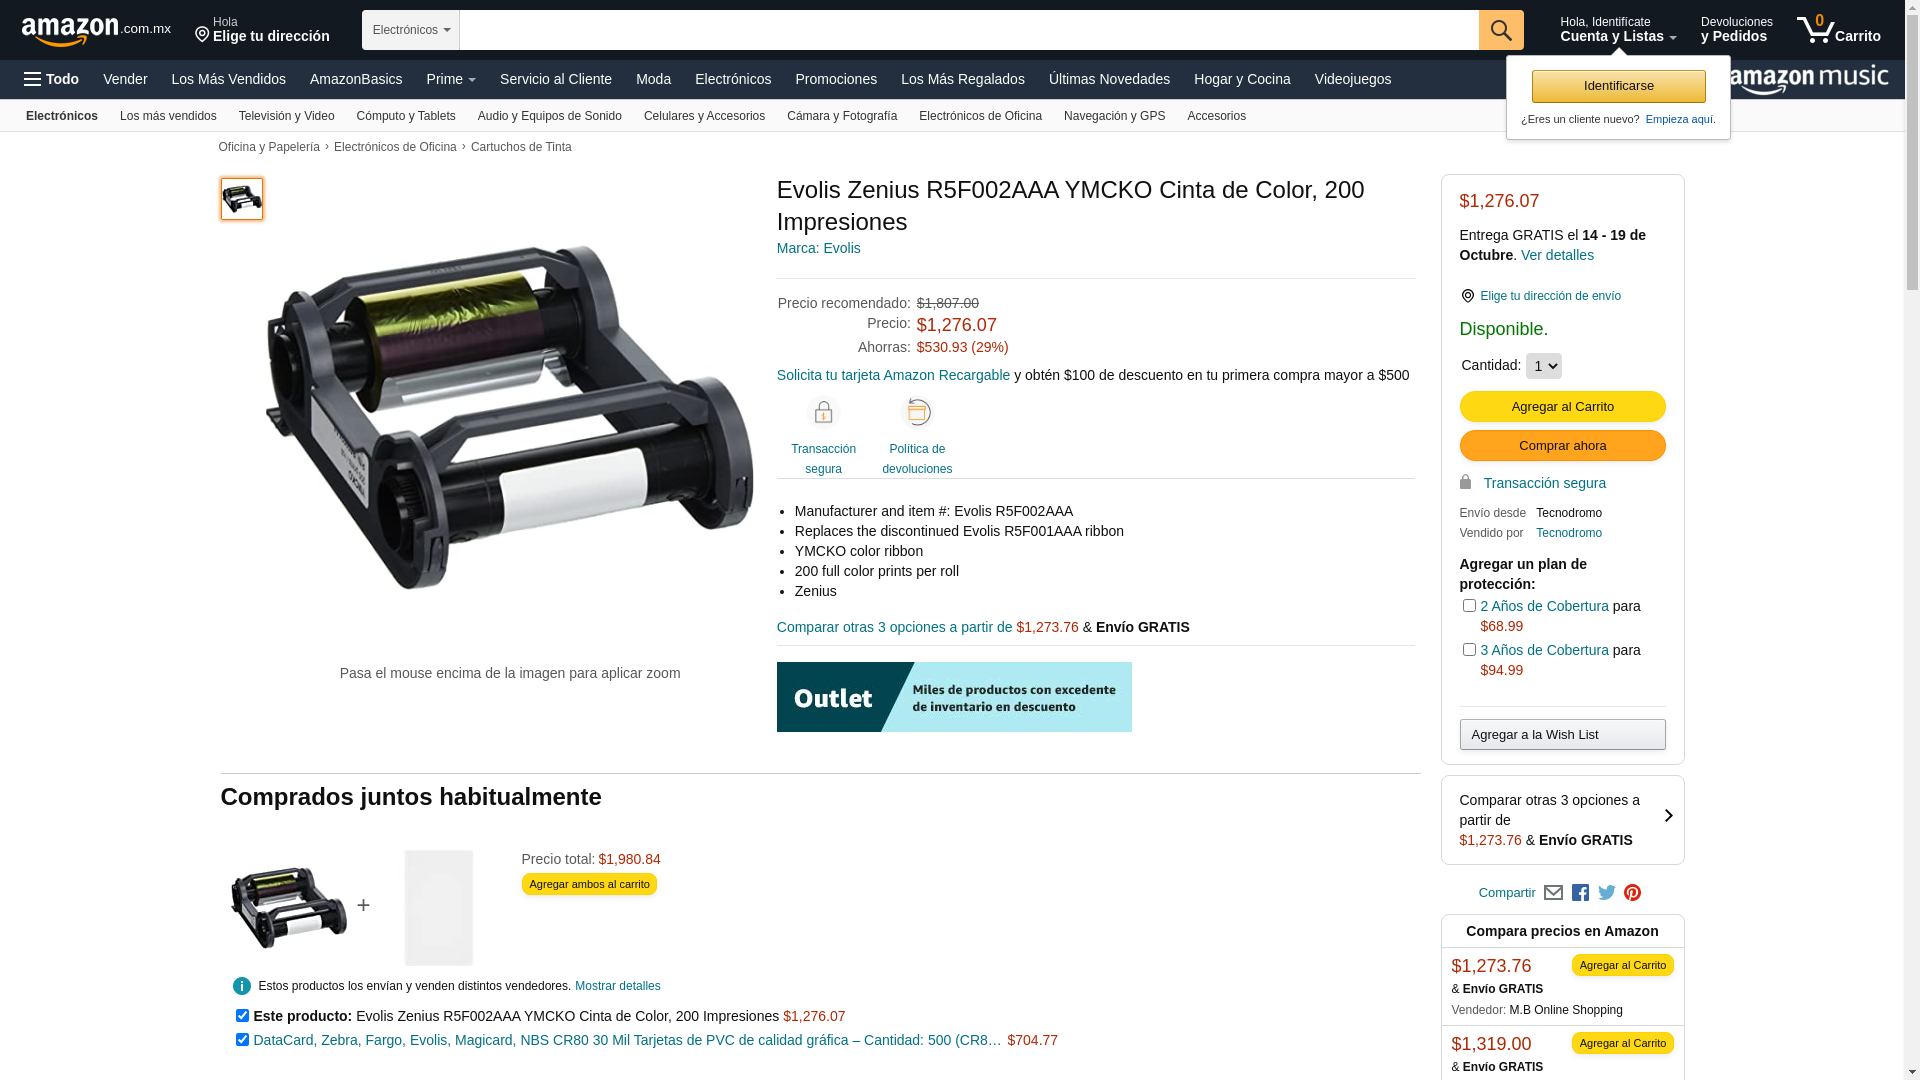This screenshot has height=1080, width=1920.
Task: Share product via email envelope icon
Action: [x=1553, y=892]
